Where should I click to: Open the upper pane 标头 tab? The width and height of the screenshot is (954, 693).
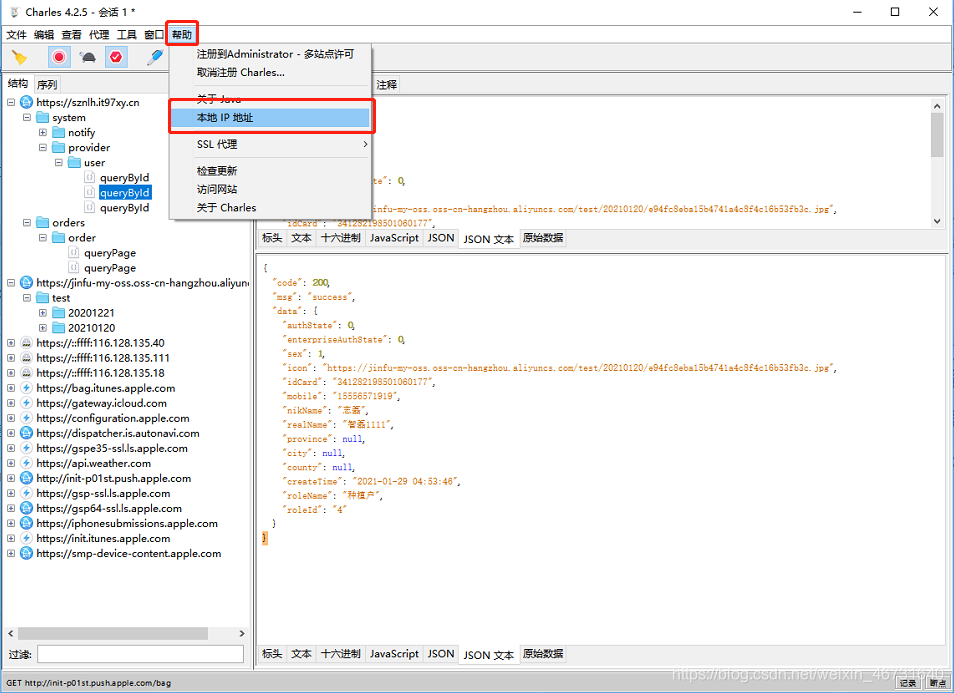pyautogui.click(x=271, y=238)
